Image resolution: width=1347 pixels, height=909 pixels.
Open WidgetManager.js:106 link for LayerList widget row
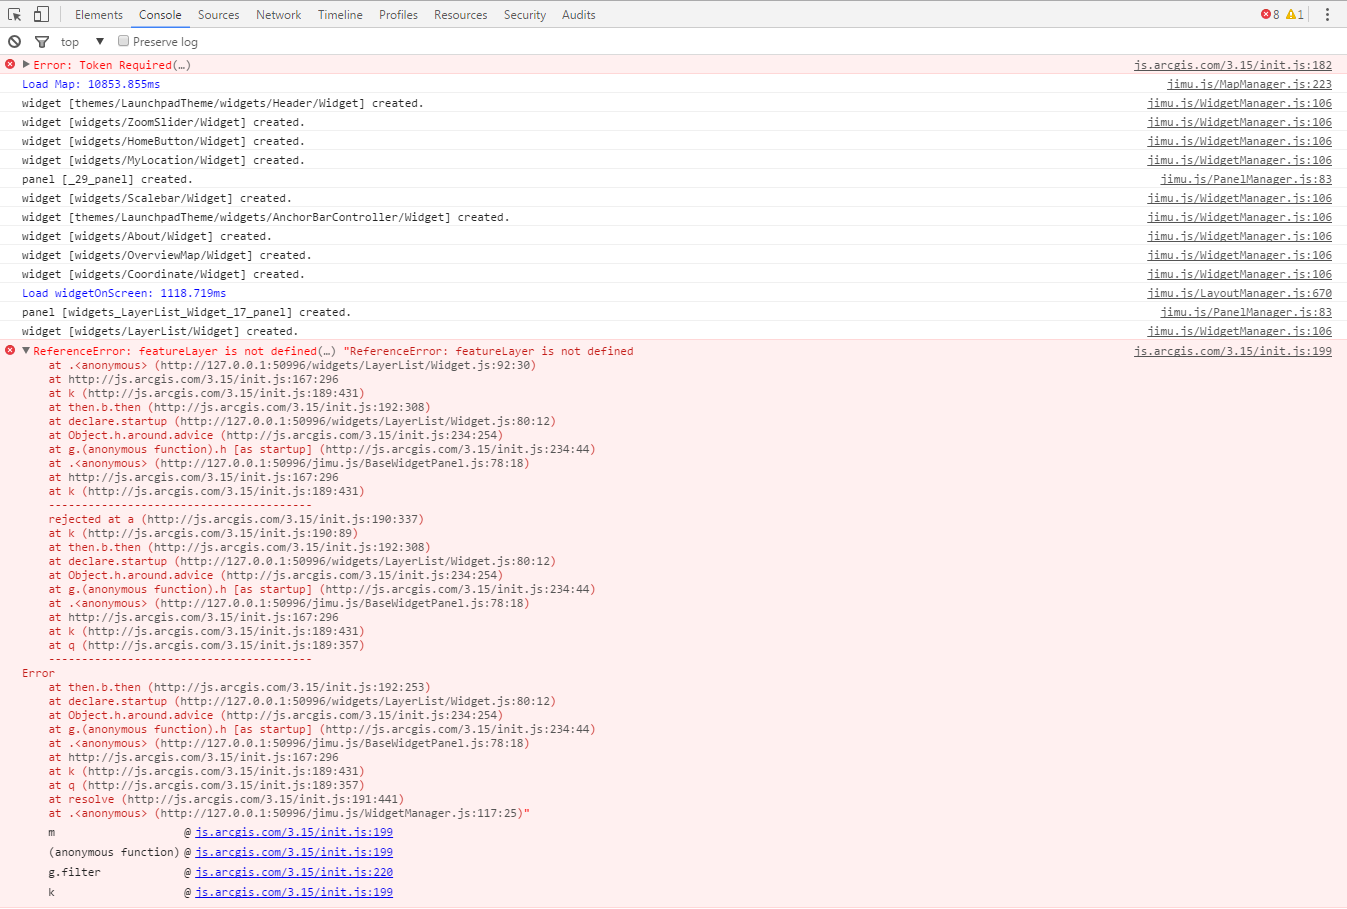click(1239, 331)
